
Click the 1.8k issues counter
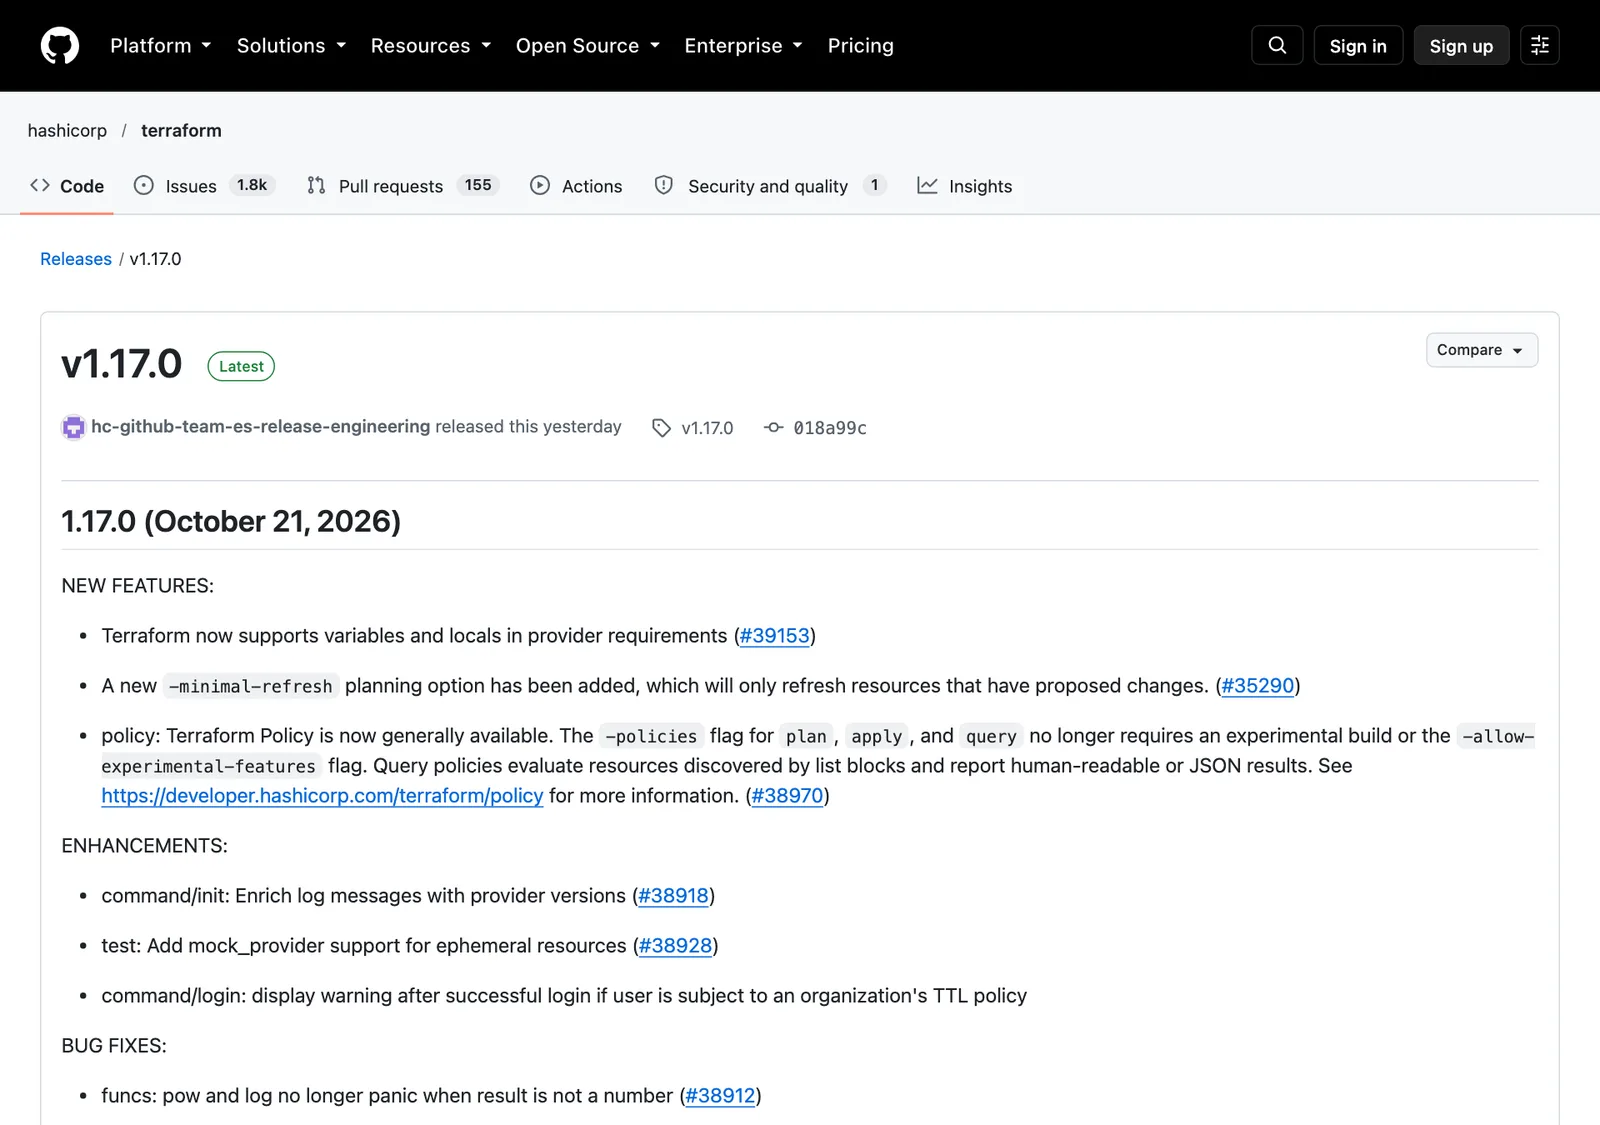coord(252,185)
